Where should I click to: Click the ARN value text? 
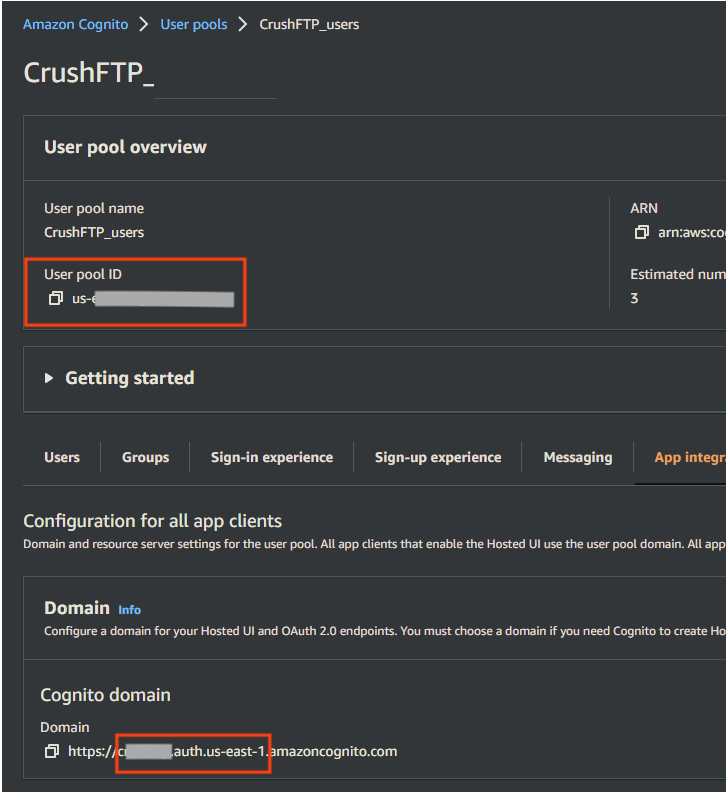[x=692, y=232]
